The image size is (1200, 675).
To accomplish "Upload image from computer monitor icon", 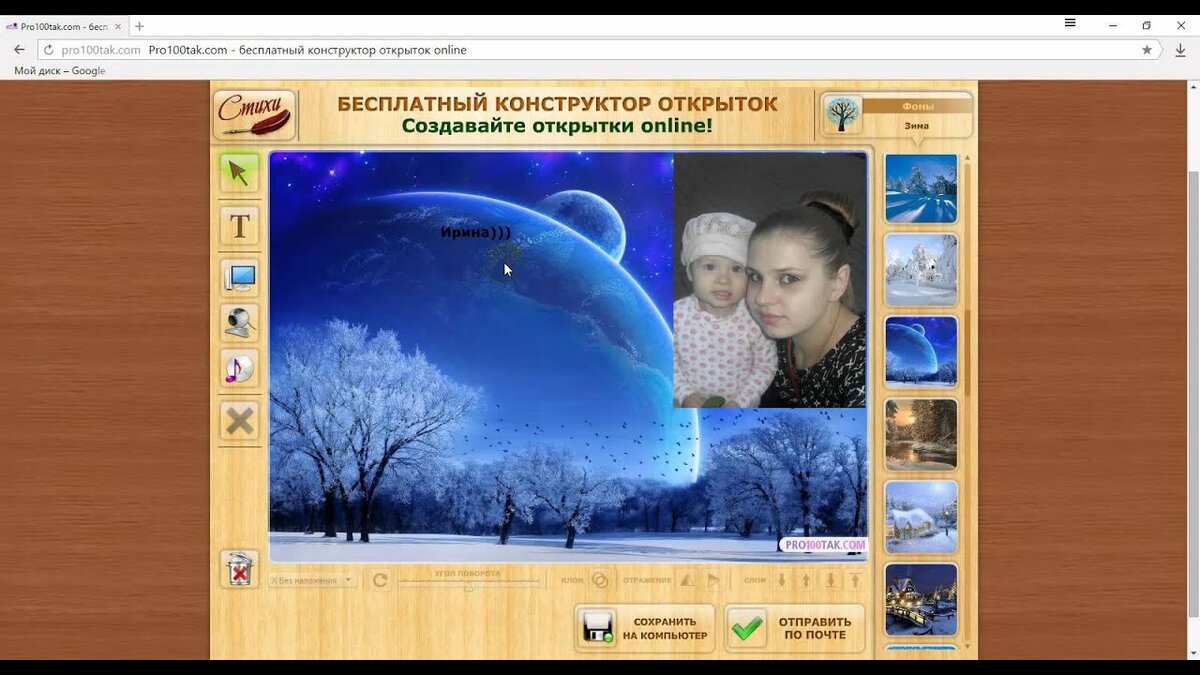I will (239, 277).
